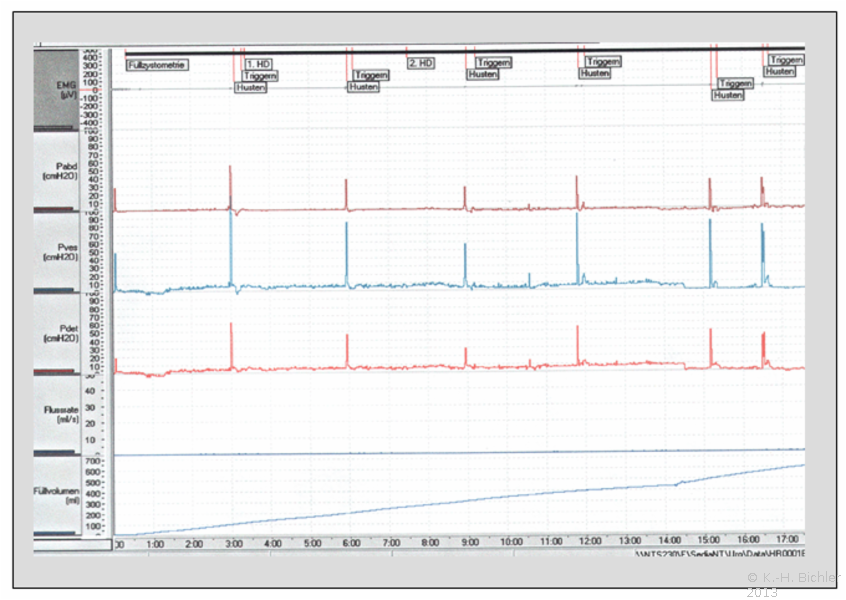Select the 1. HD event marker
The height and width of the screenshot is (600, 846).
(258, 64)
